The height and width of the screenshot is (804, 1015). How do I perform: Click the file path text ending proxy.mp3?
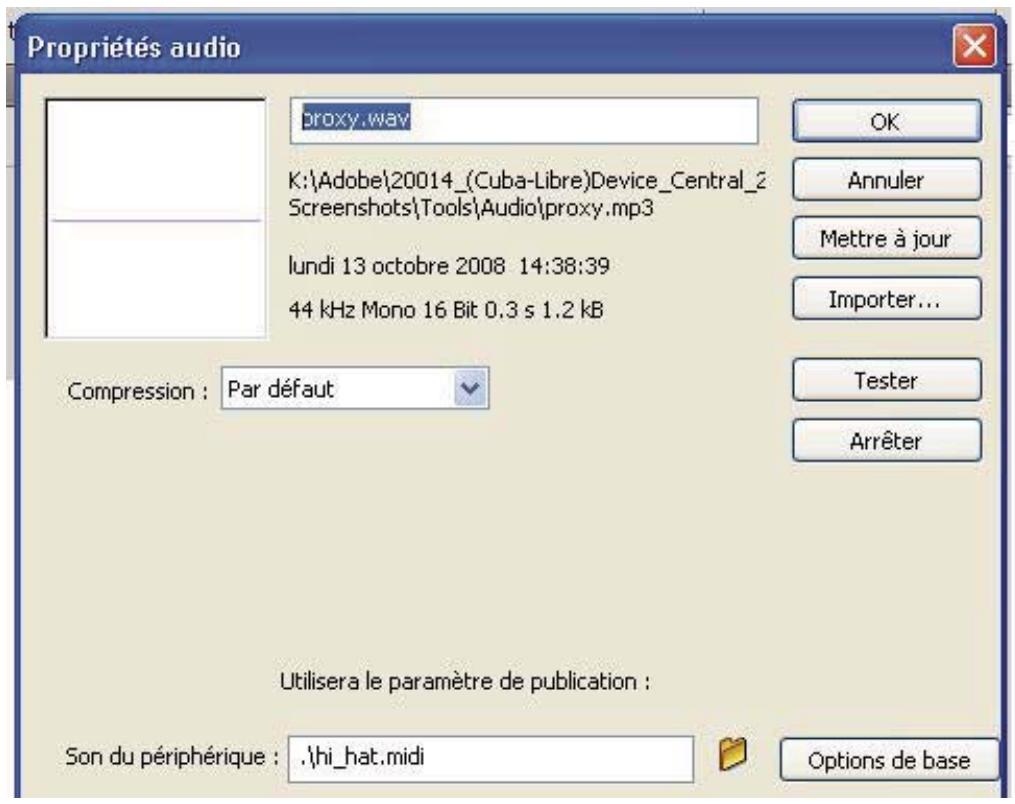(526, 194)
